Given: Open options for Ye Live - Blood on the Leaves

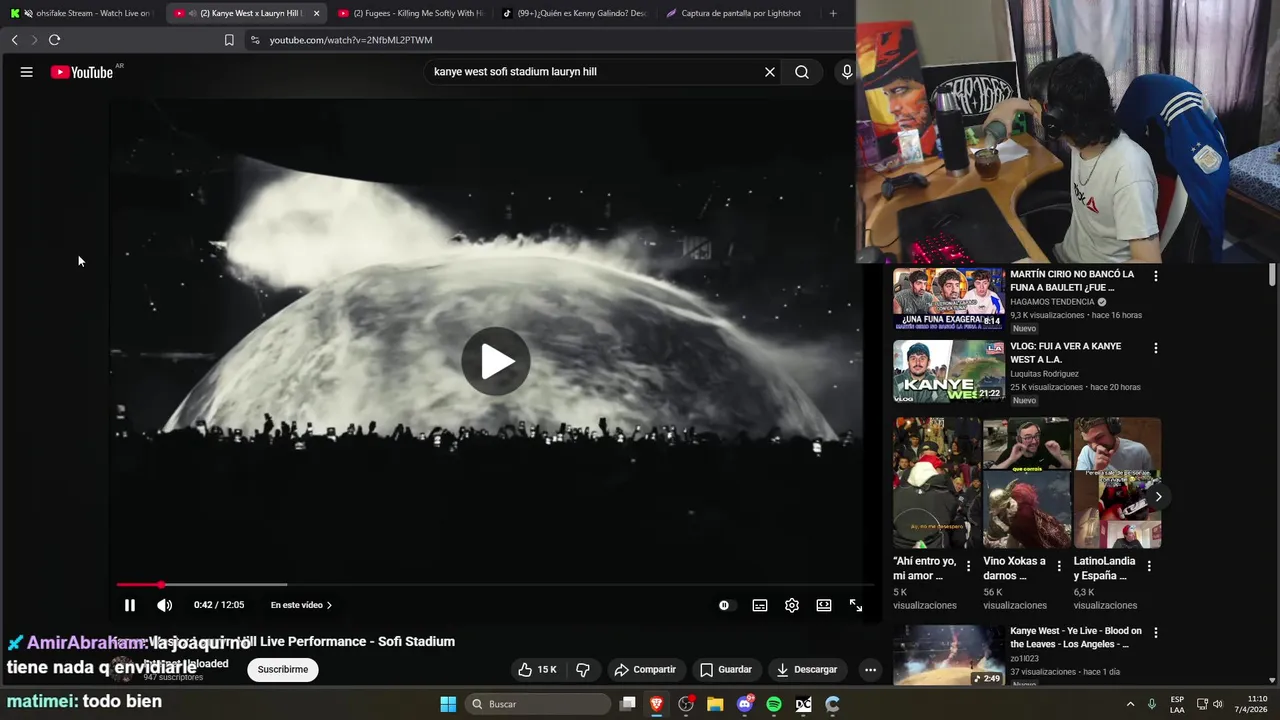Looking at the screenshot, I should (1156, 633).
